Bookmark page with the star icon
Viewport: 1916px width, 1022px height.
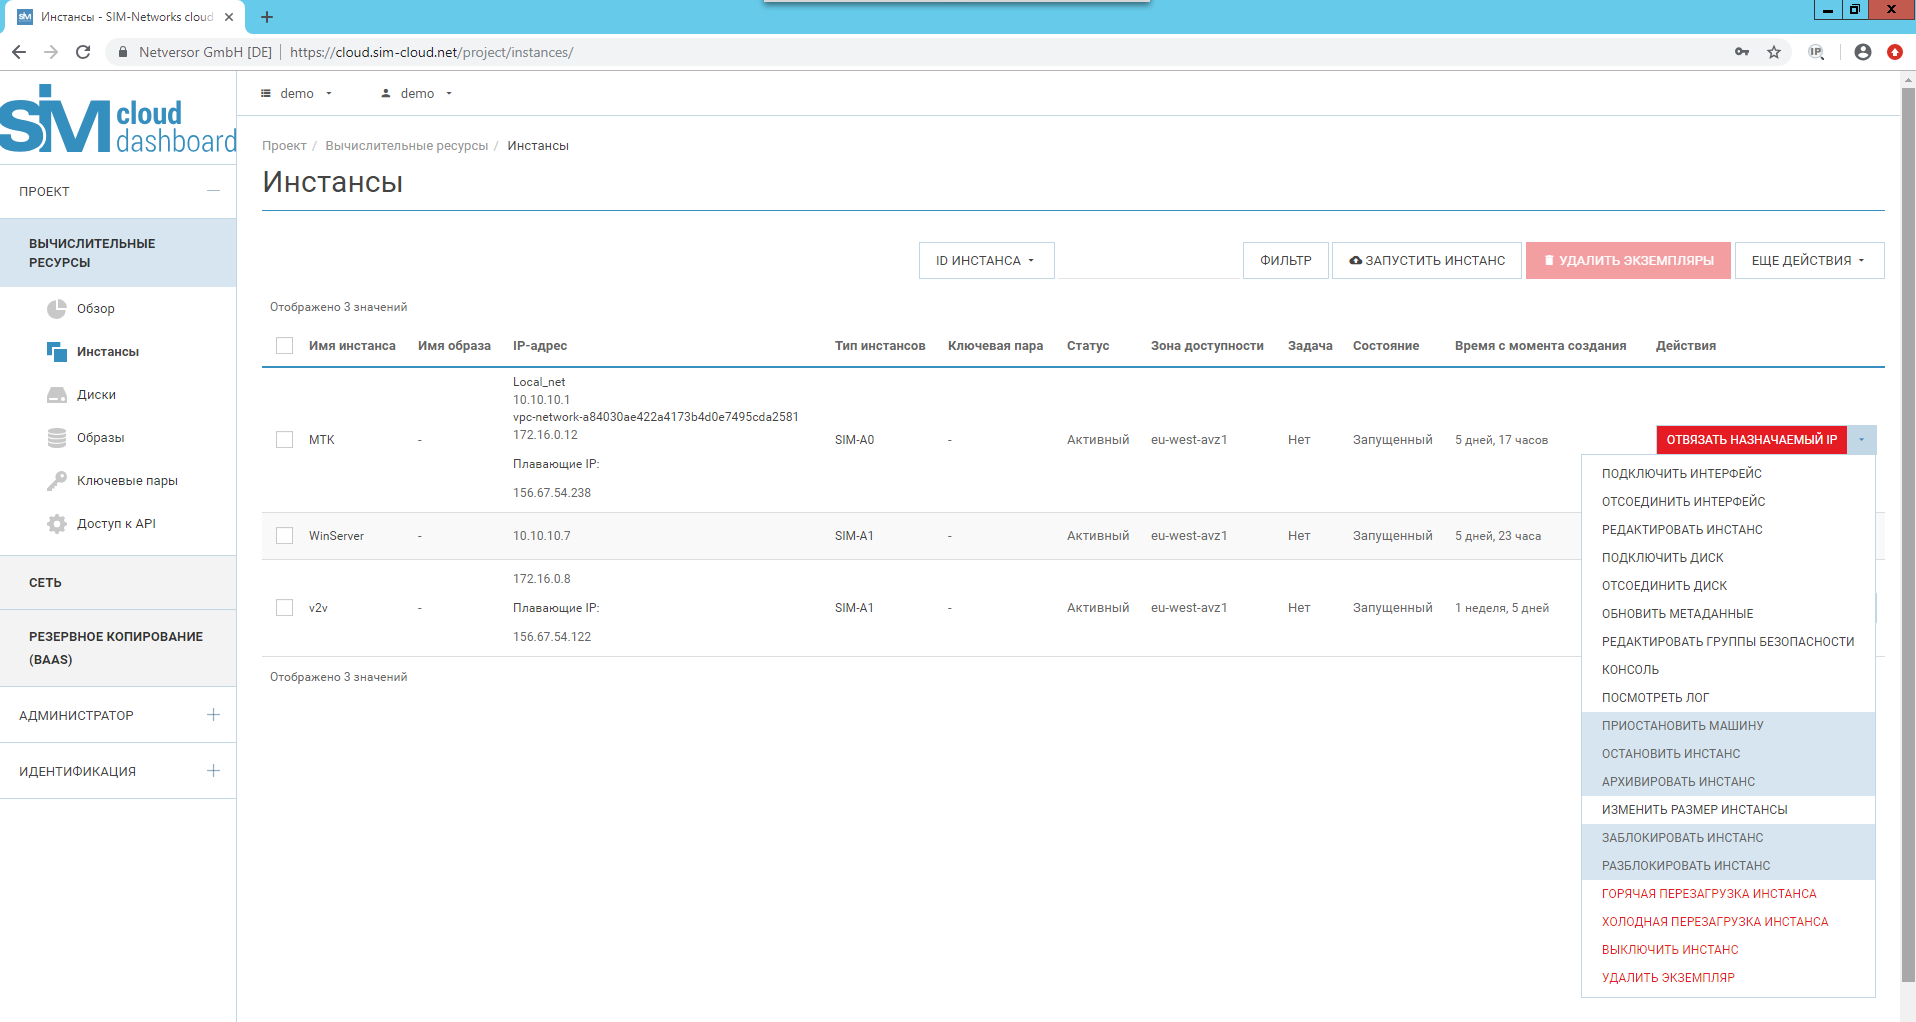[1774, 52]
